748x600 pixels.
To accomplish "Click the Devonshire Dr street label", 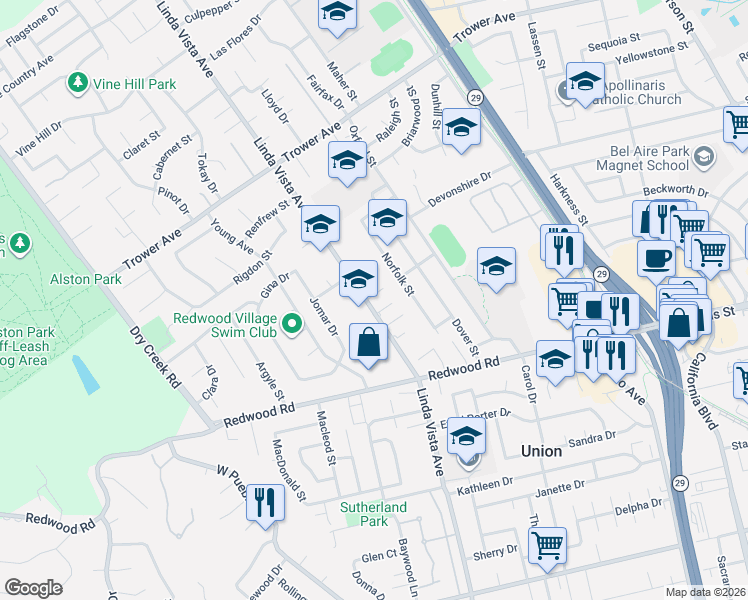I will coord(459,189).
